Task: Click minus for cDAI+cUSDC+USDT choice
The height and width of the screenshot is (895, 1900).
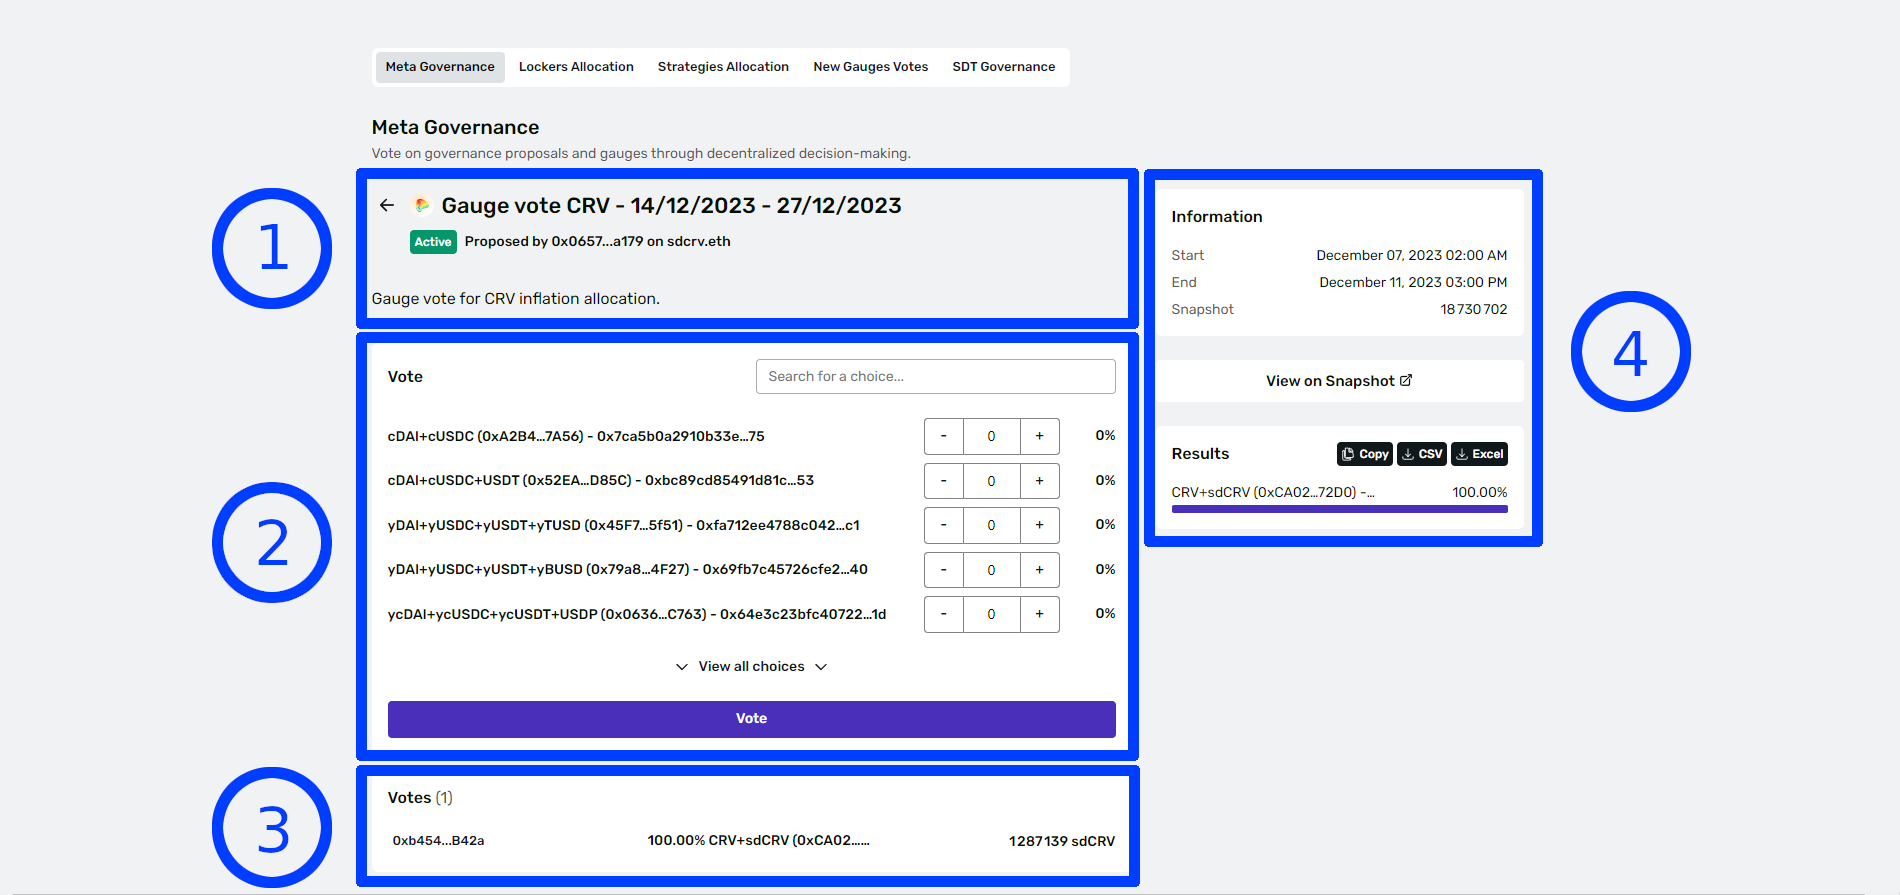Action: tap(943, 481)
